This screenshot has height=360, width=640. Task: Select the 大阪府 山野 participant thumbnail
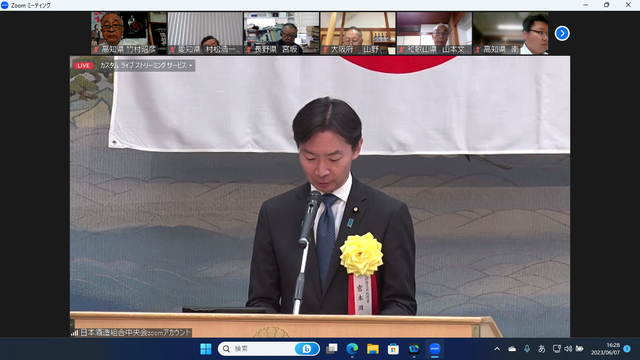click(358, 33)
